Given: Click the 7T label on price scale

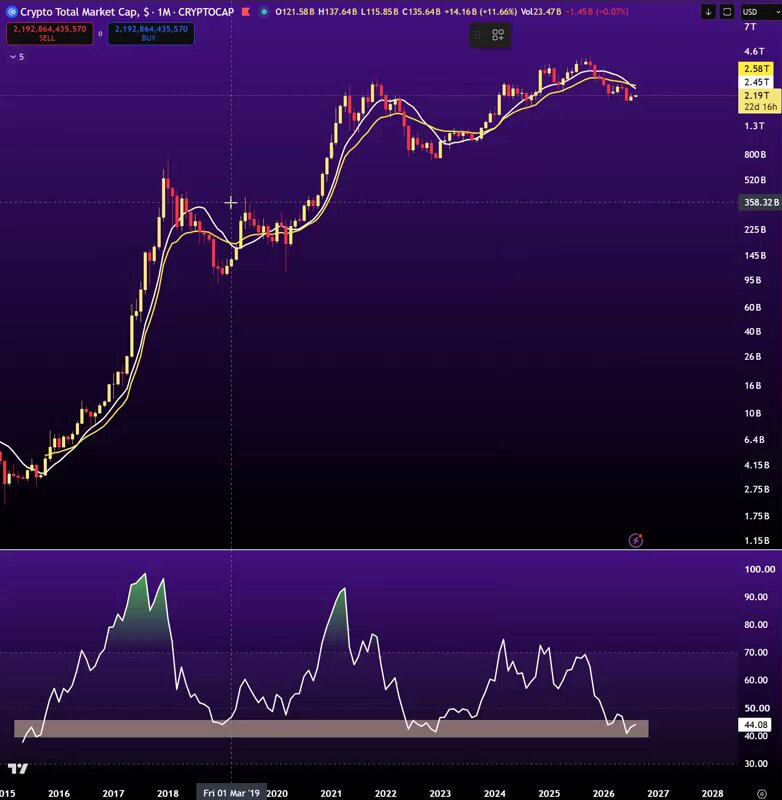Looking at the screenshot, I should (x=750, y=27).
